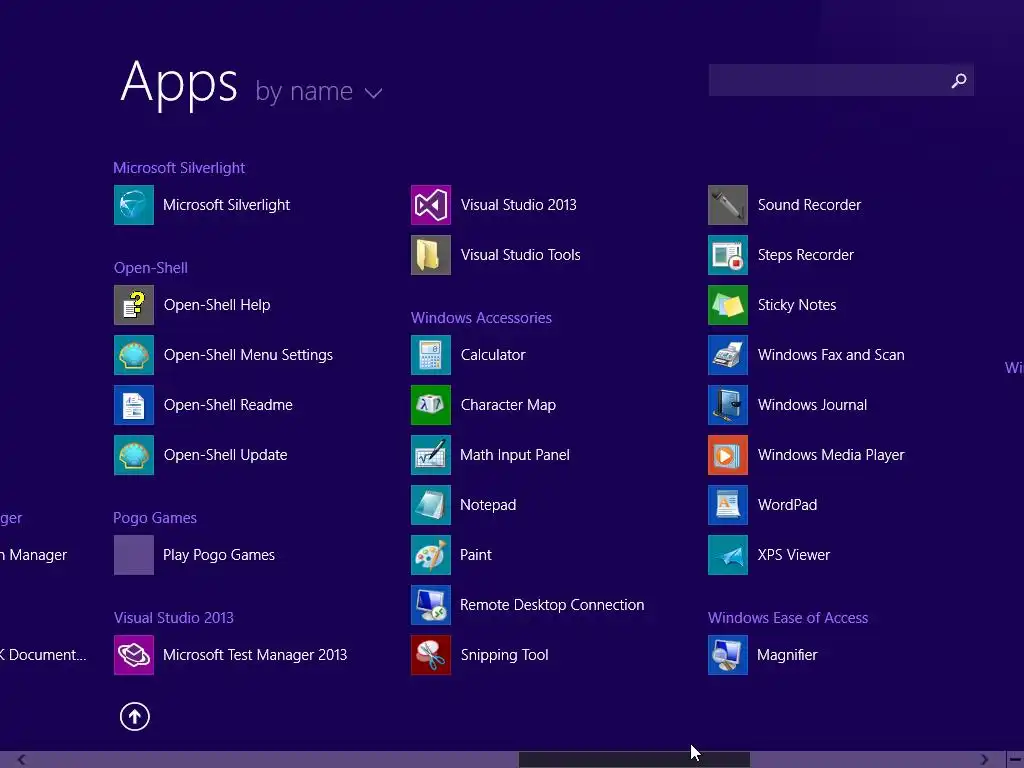
Task: Click the 'Windows Fax and Scan' label
Action: pyautogui.click(x=831, y=355)
